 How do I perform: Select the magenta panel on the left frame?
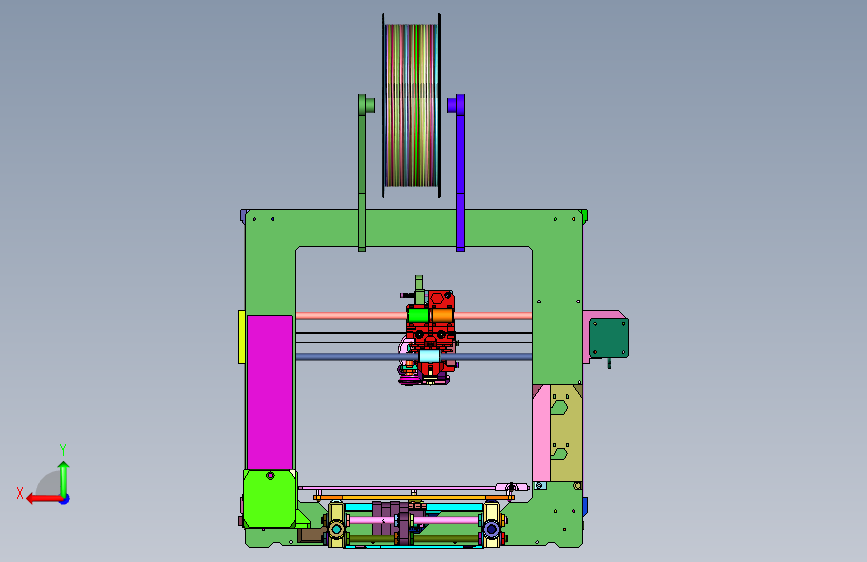click(x=270, y=392)
